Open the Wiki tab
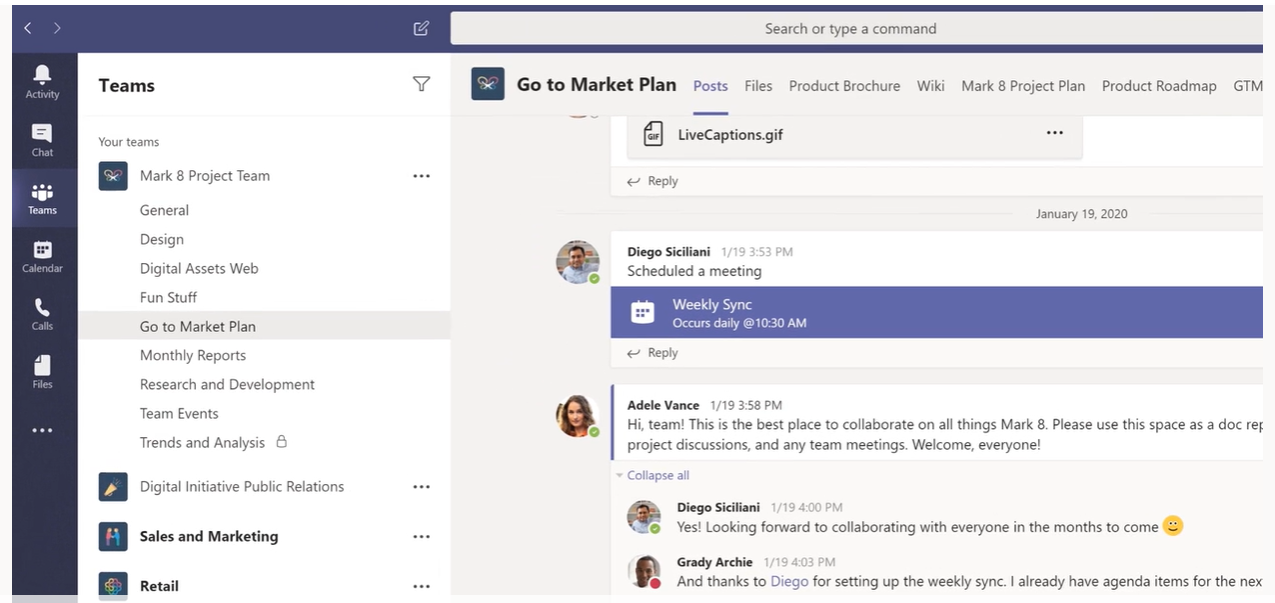This screenshot has height=603, width=1275. point(931,86)
